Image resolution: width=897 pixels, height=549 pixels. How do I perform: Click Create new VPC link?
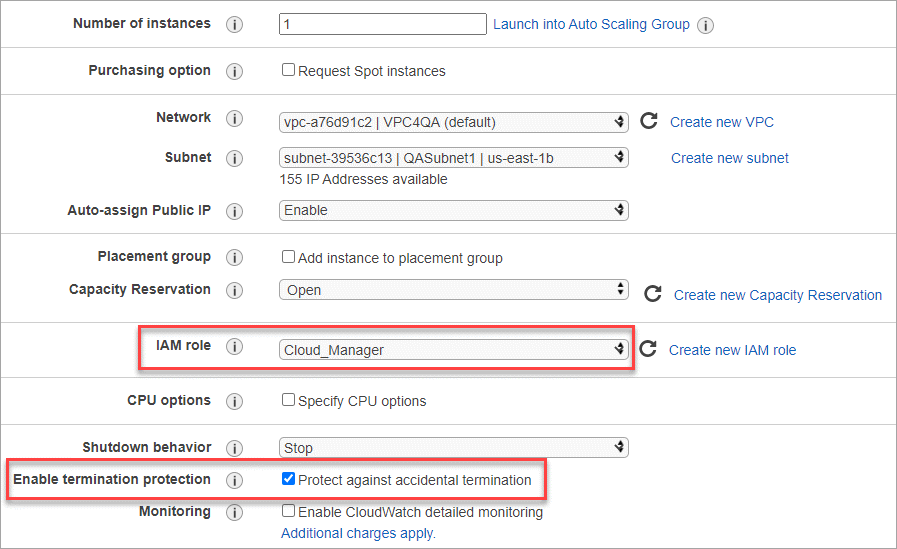click(722, 122)
